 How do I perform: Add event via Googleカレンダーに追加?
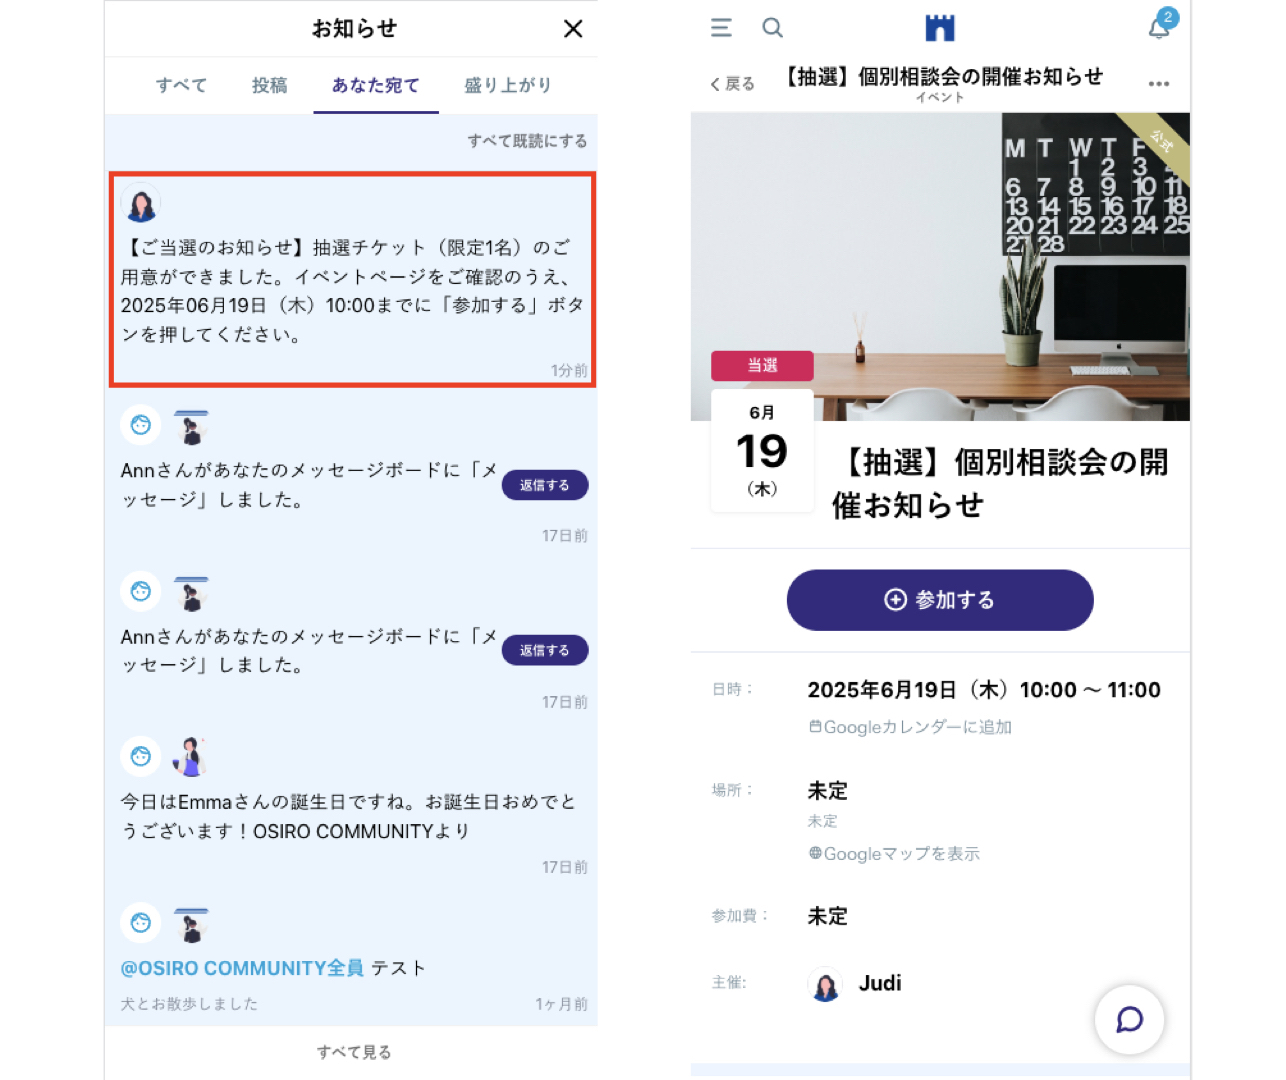[x=910, y=727]
